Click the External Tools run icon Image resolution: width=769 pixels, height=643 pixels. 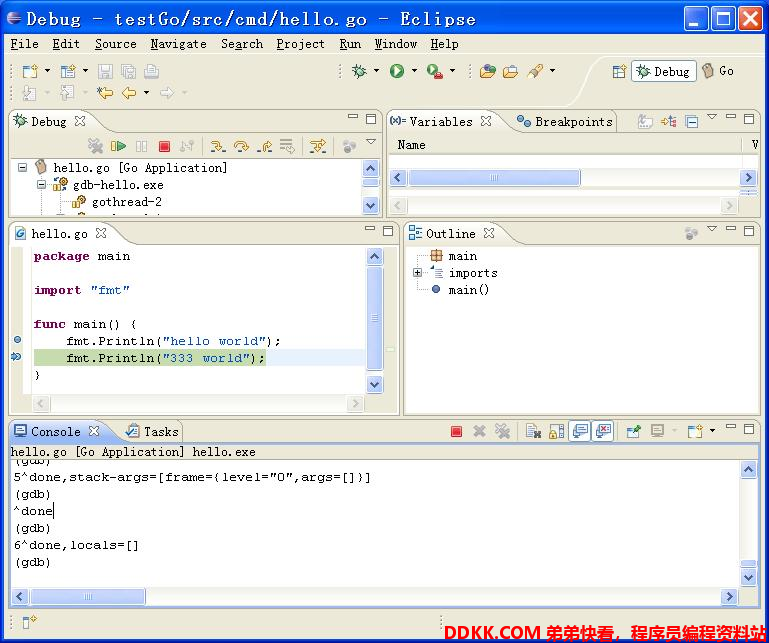(x=435, y=71)
